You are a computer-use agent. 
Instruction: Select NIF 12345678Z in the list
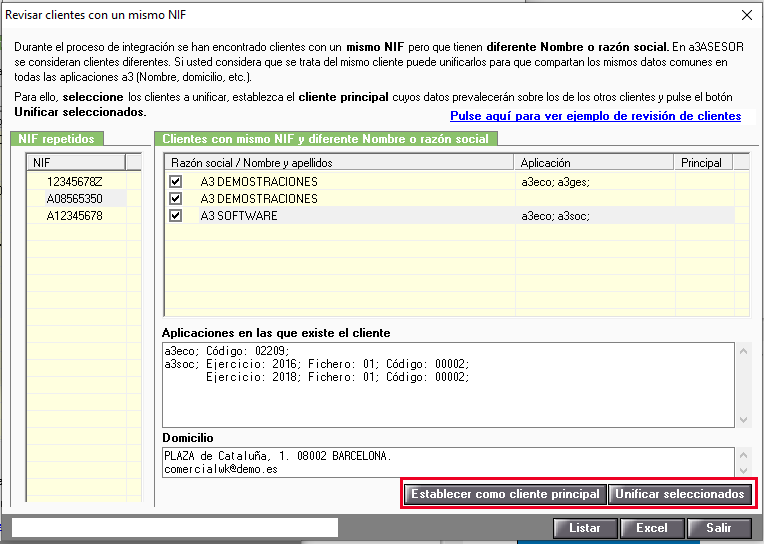click(x=75, y=182)
